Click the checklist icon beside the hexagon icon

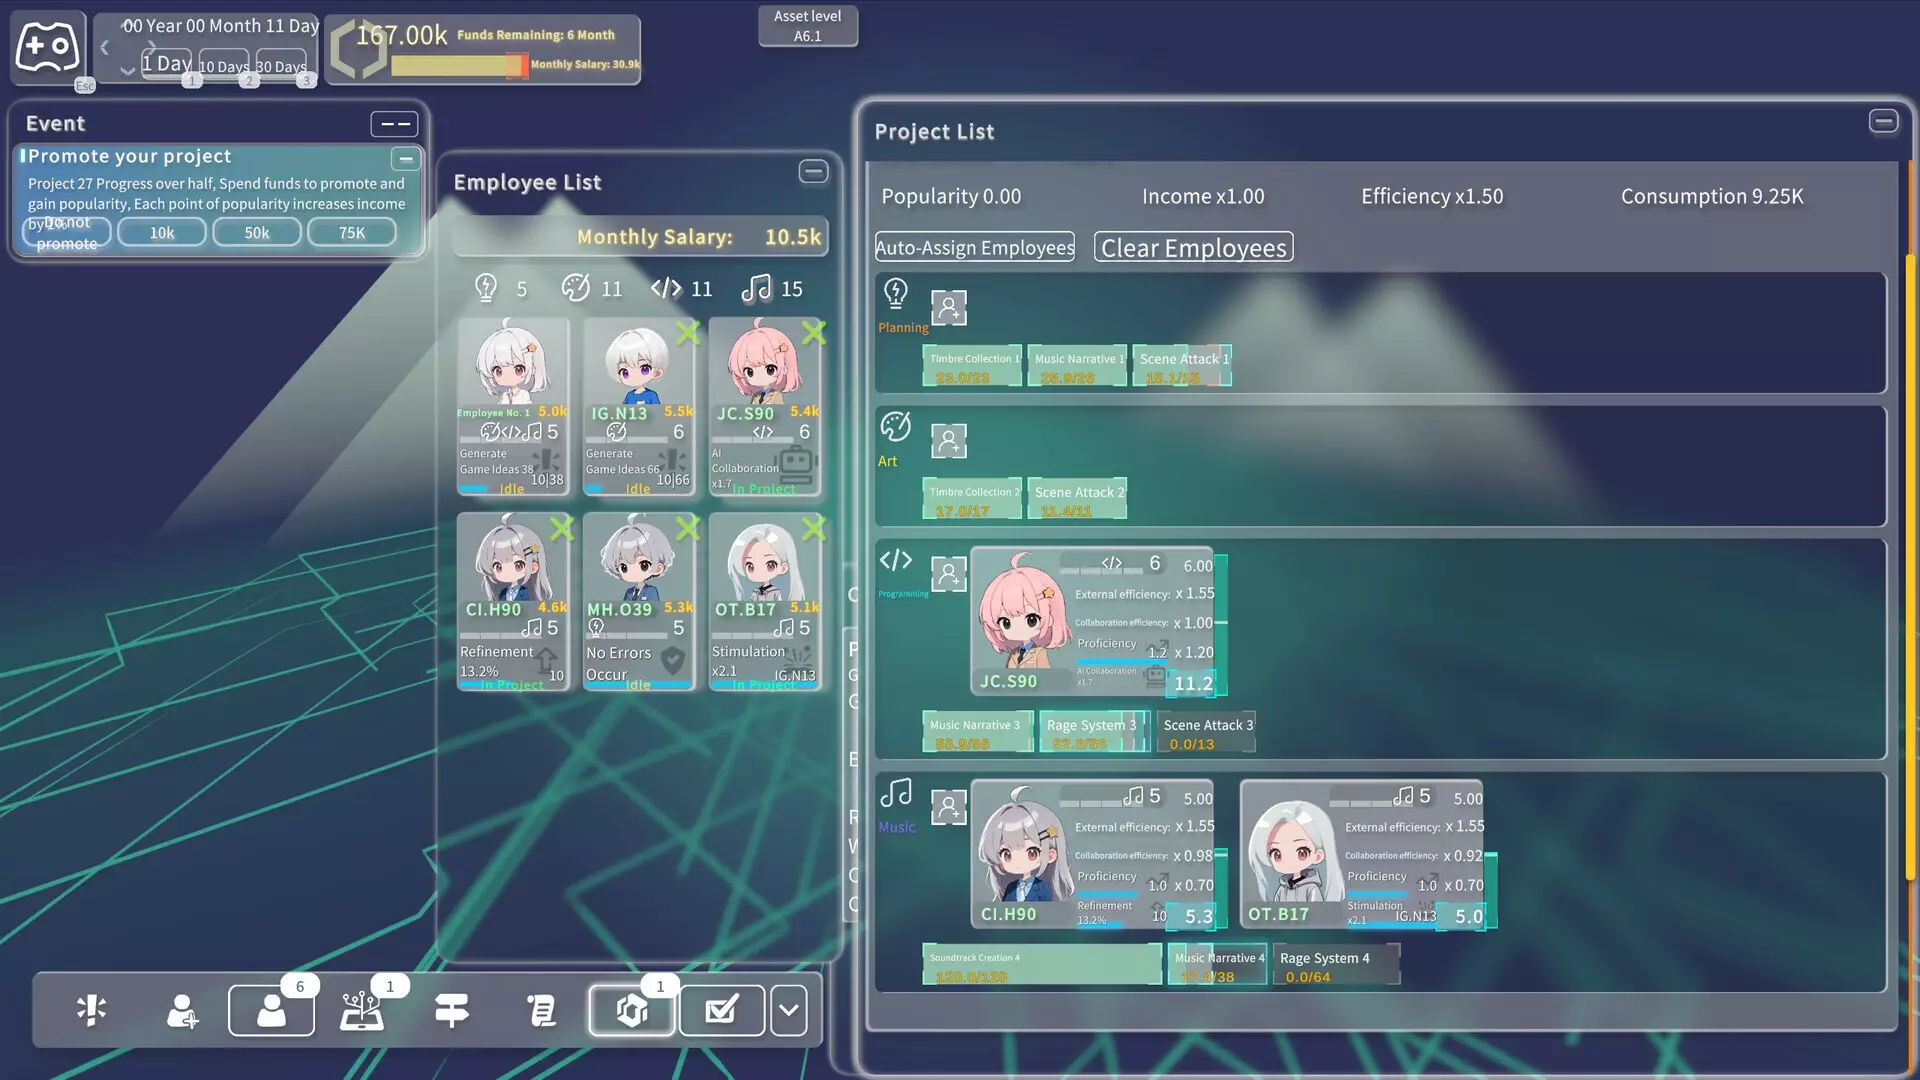(721, 1010)
